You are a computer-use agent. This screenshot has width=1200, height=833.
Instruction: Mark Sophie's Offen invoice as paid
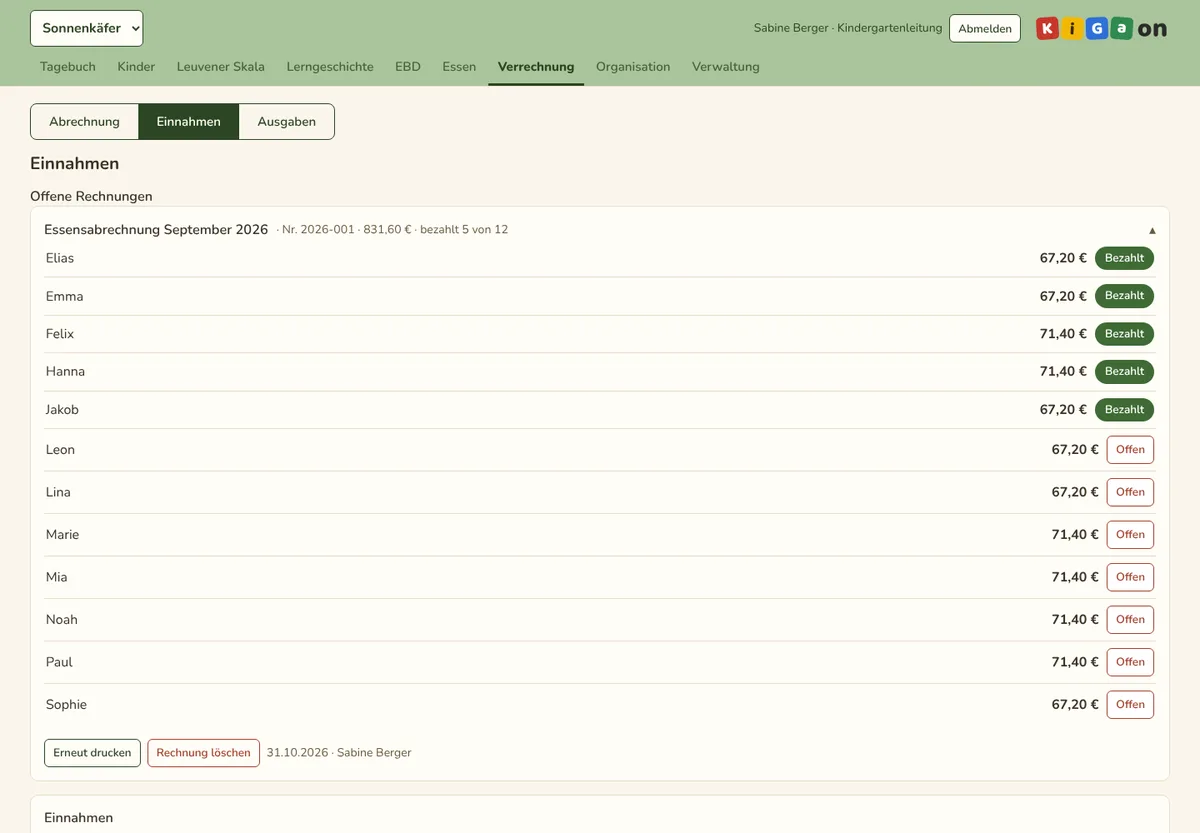coord(1130,705)
